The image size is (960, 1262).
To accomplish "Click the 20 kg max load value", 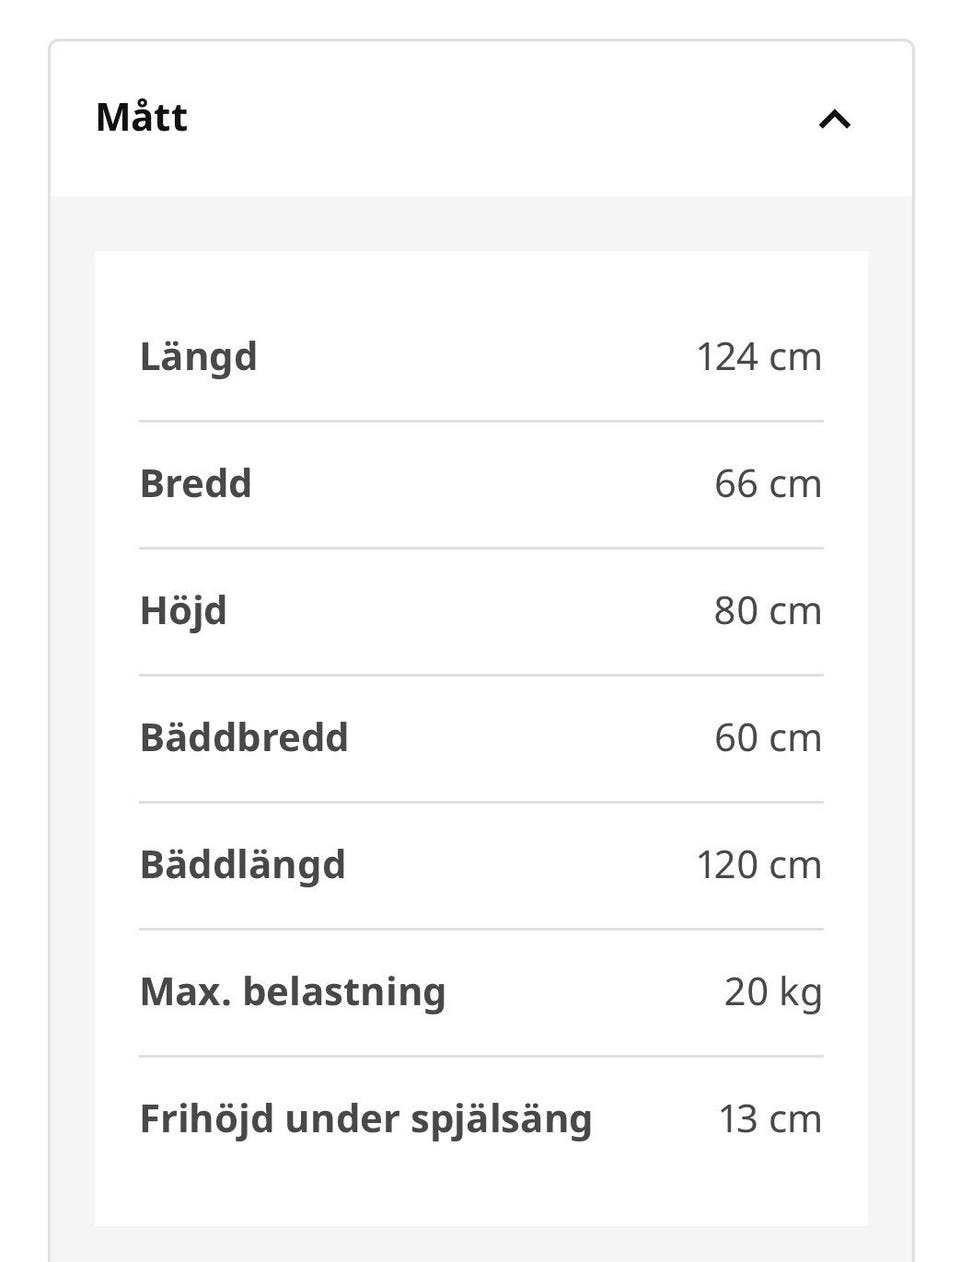I will [x=773, y=993].
